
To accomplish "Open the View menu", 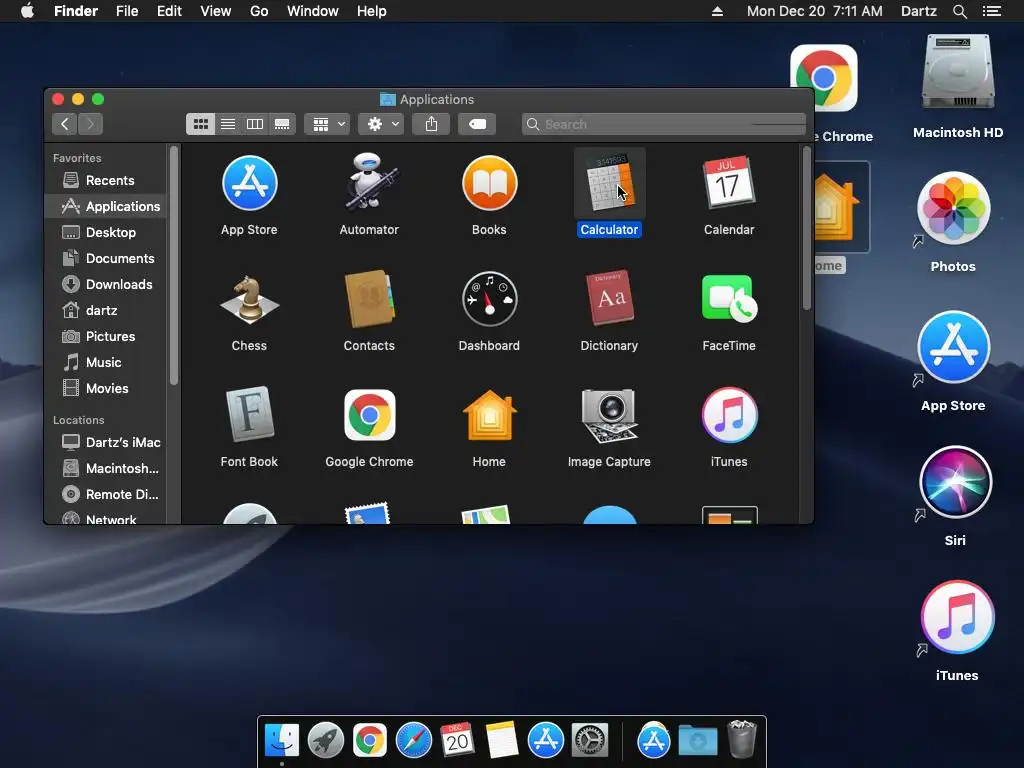I will point(216,11).
